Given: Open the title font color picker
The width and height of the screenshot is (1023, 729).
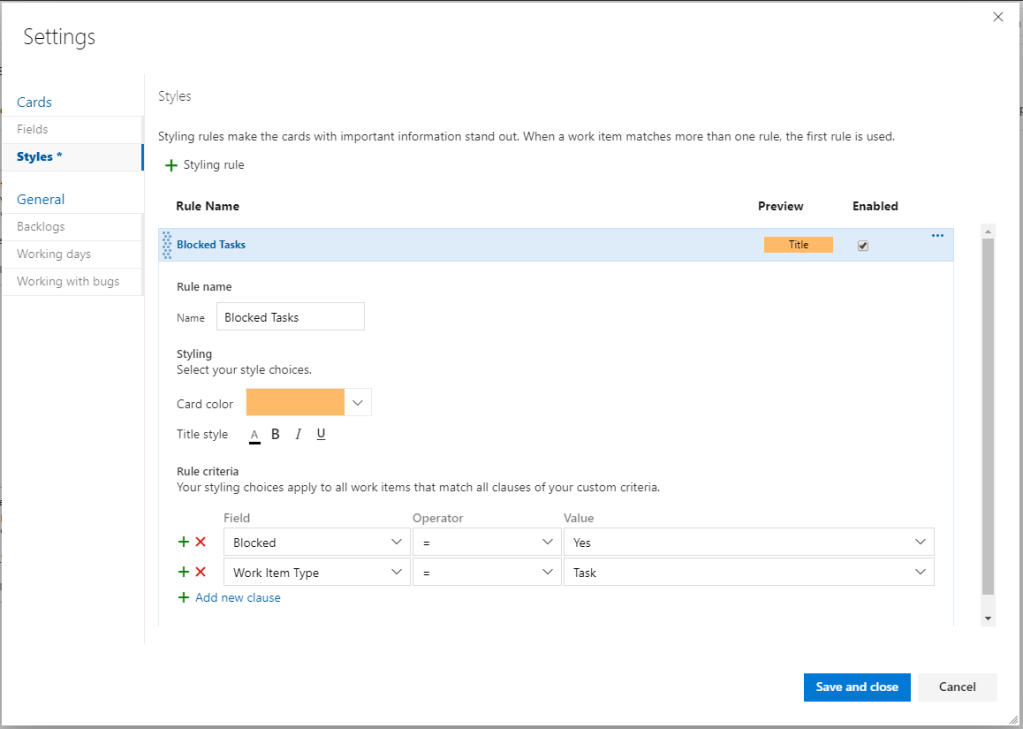Looking at the screenshot, I should pyautogui.click(x=254, y=435).
